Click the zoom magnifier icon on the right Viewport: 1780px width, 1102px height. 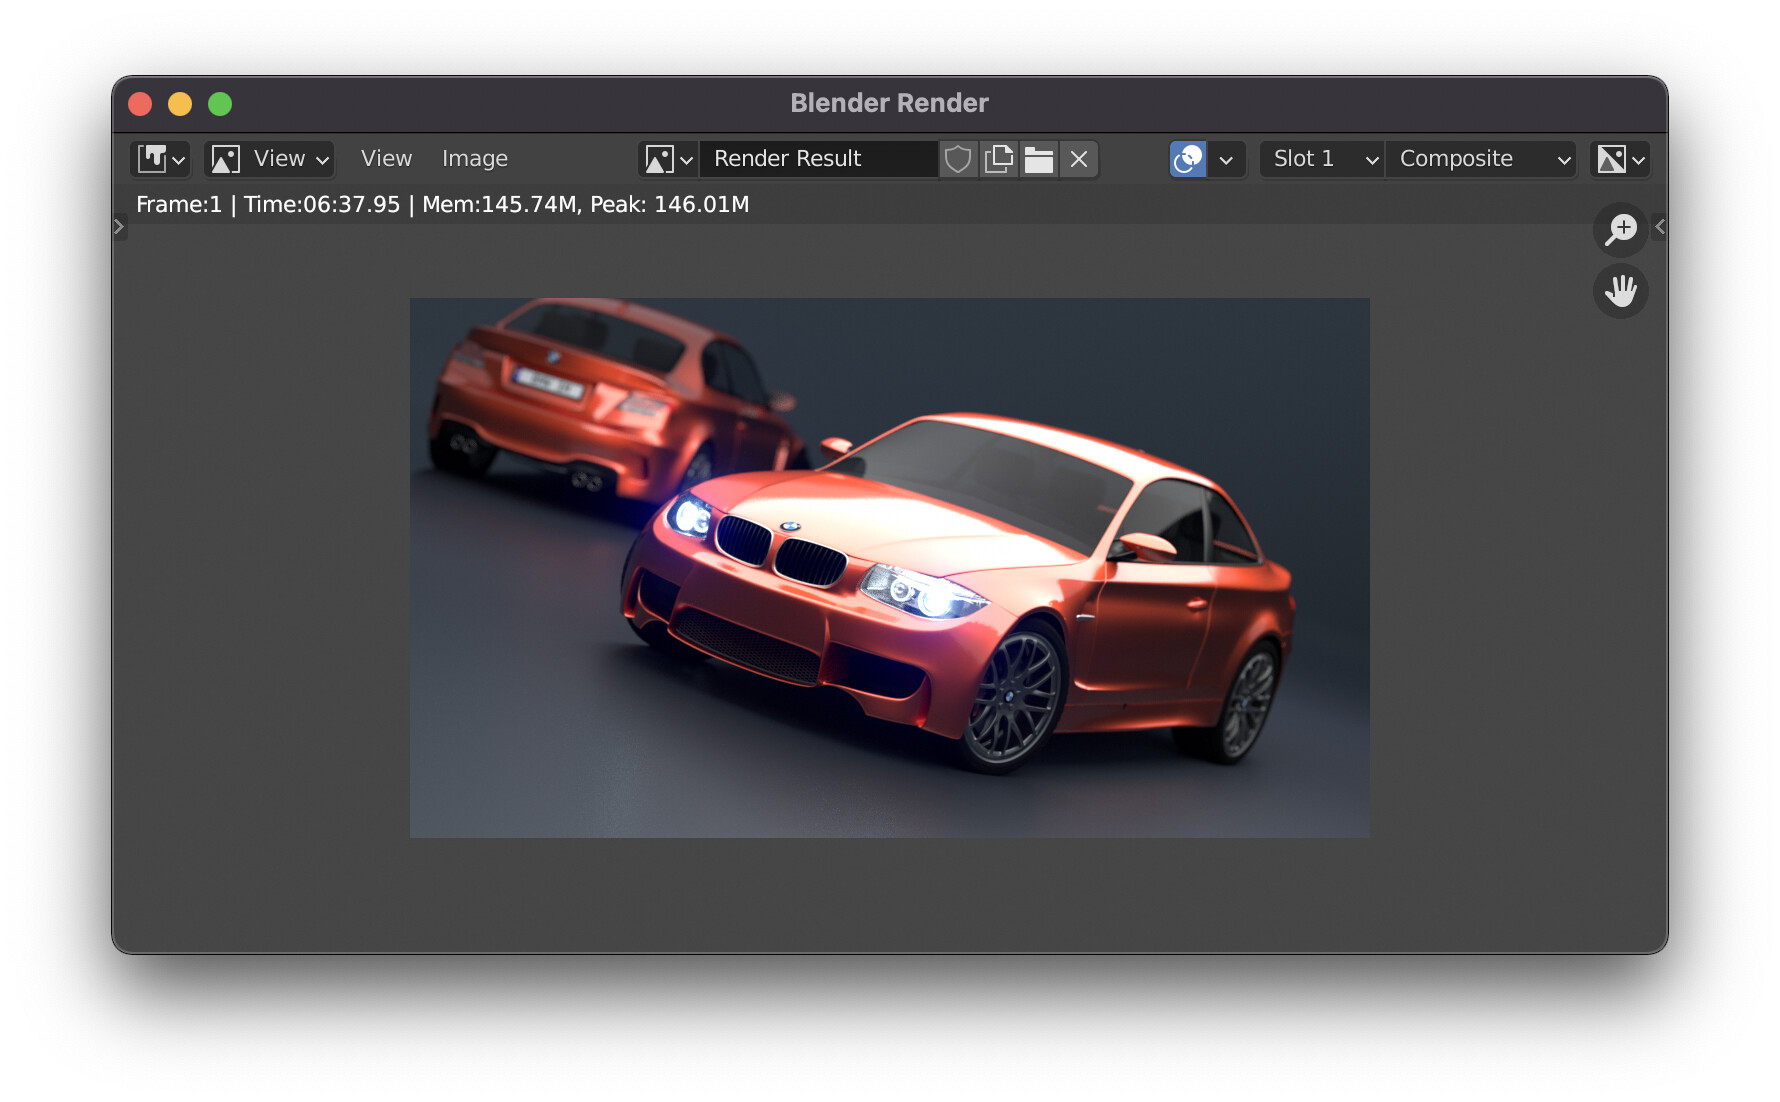tap(1620, 229)
